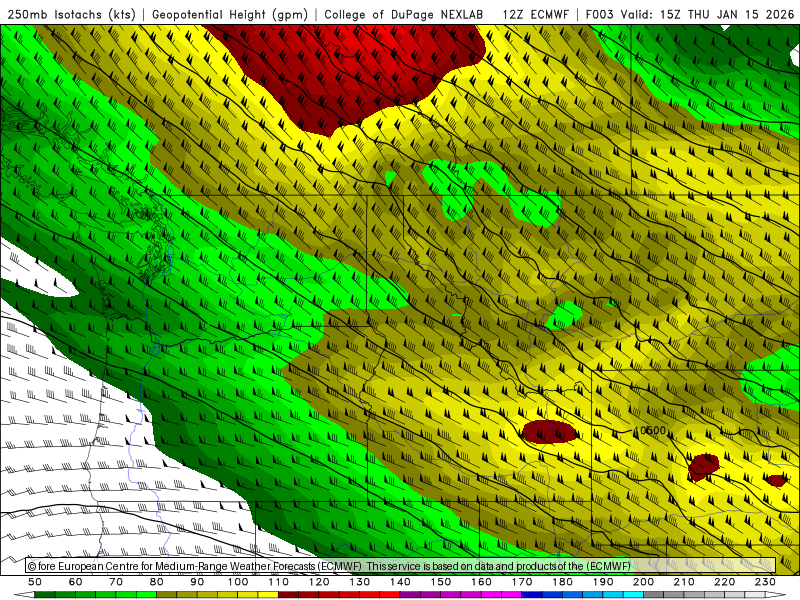Viewport: 800px width, 600px height.
Task: Select the 80 kts value on the color scale
Action: 157,582
